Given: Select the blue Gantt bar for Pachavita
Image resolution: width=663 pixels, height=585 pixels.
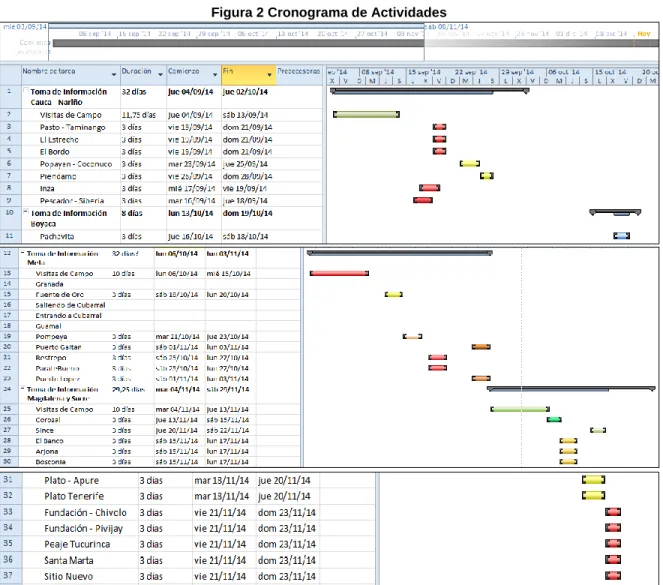Looking at the screenshot, I should [622, 236].
